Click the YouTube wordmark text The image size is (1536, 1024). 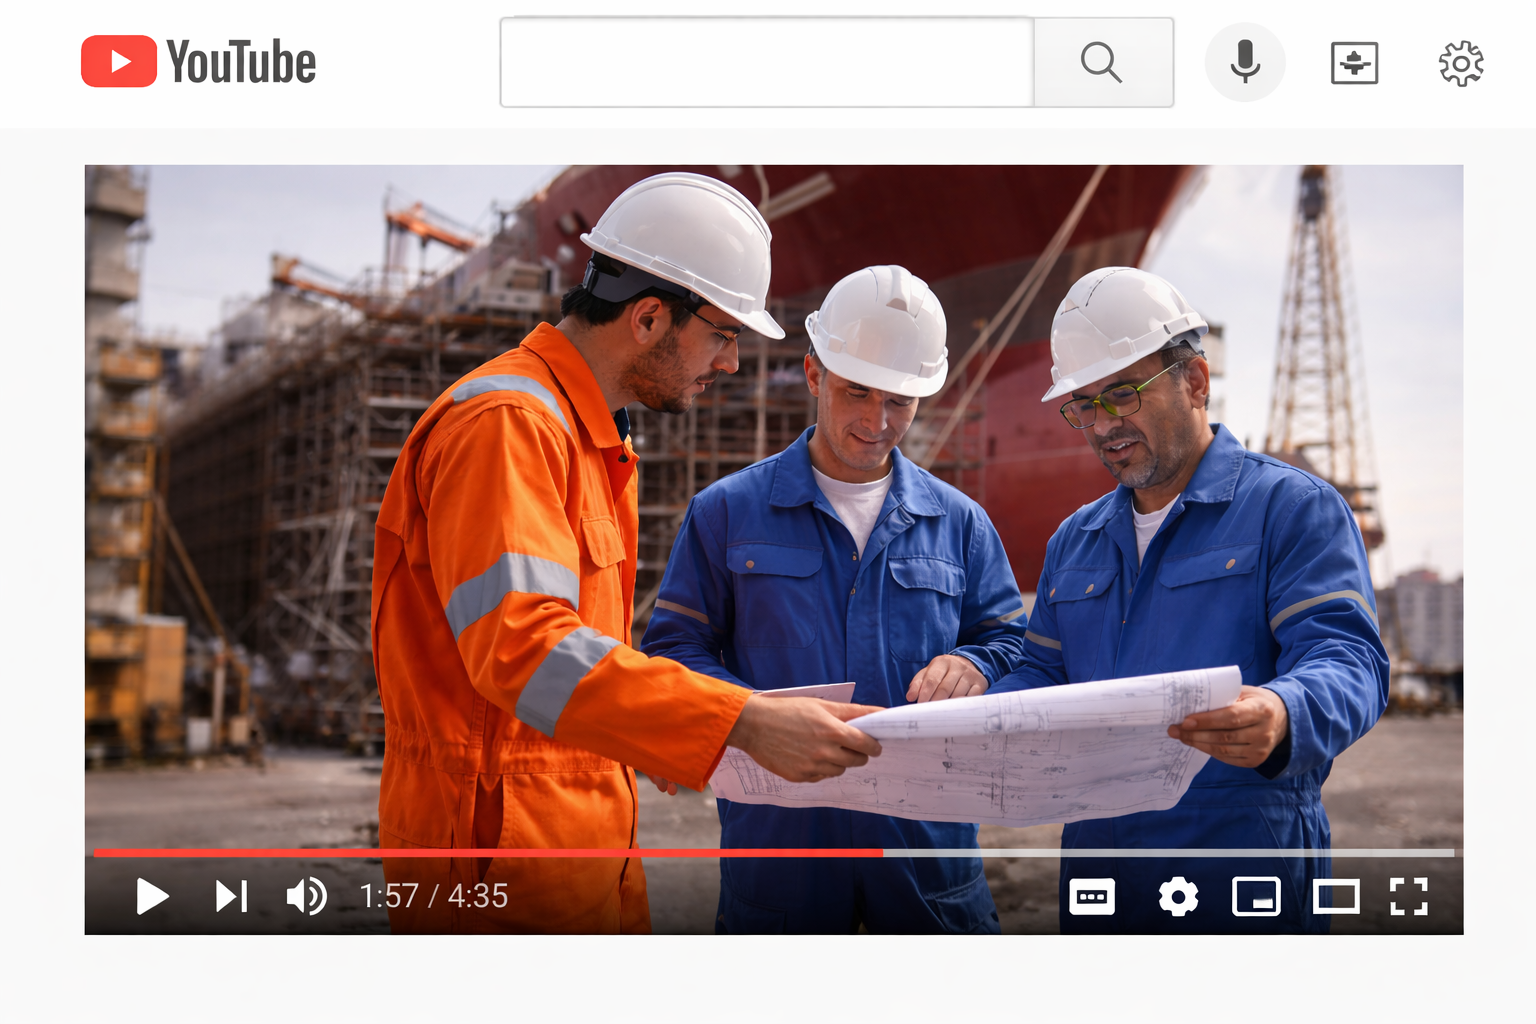tap(241, 63)
